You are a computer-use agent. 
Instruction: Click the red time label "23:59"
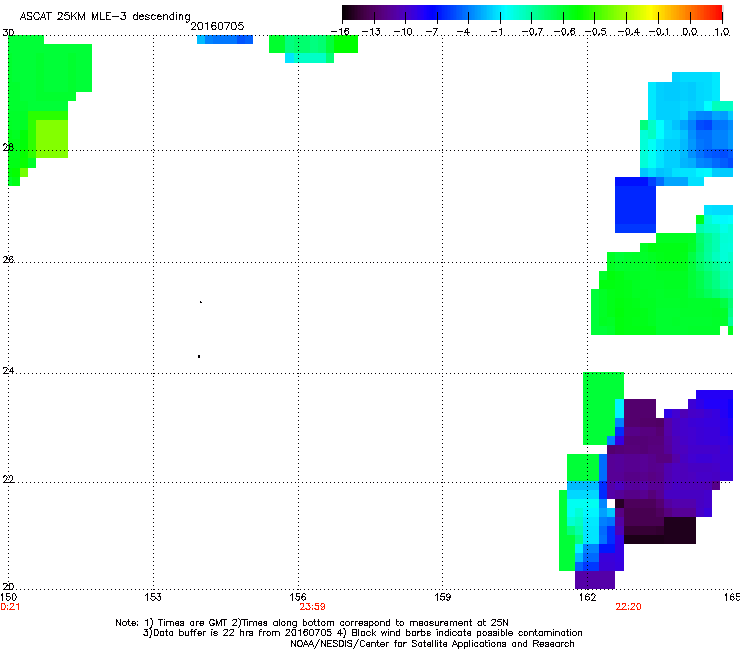312,607
